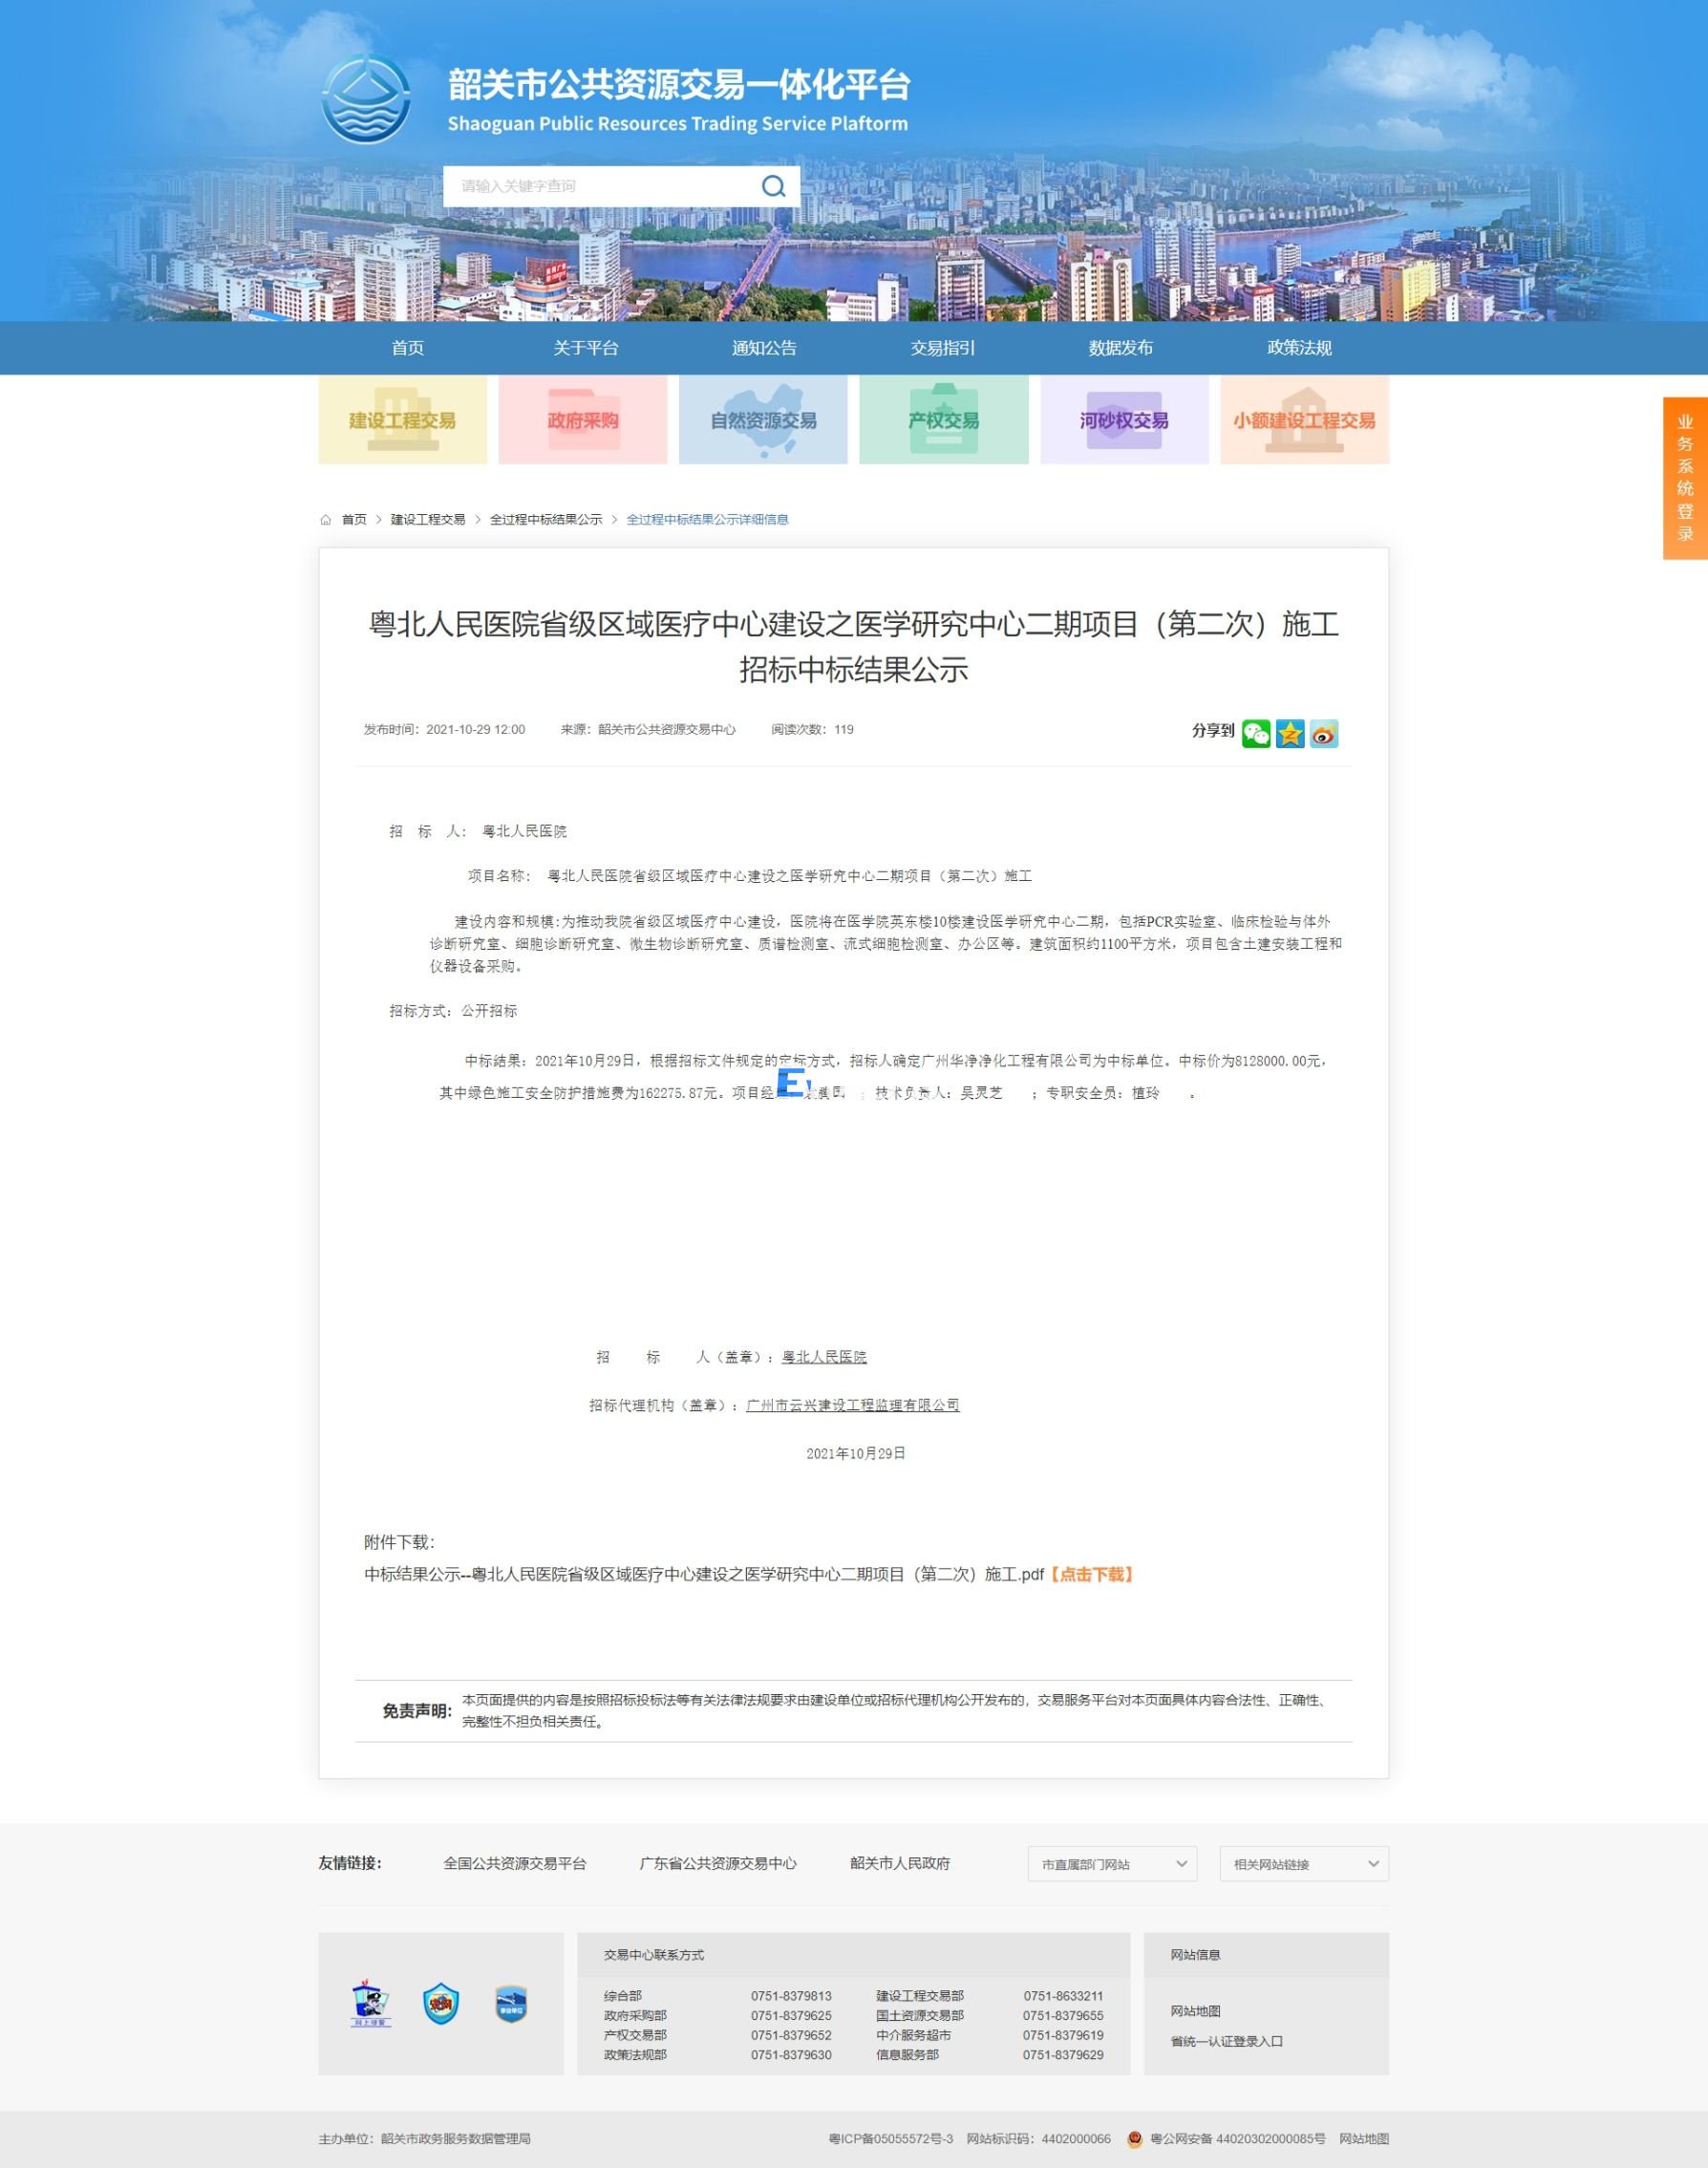The width and height of the screenshot is (1708, 2168).
Task: Expand 市直属部门网站 dropdown
Action: (1112, 1864)
